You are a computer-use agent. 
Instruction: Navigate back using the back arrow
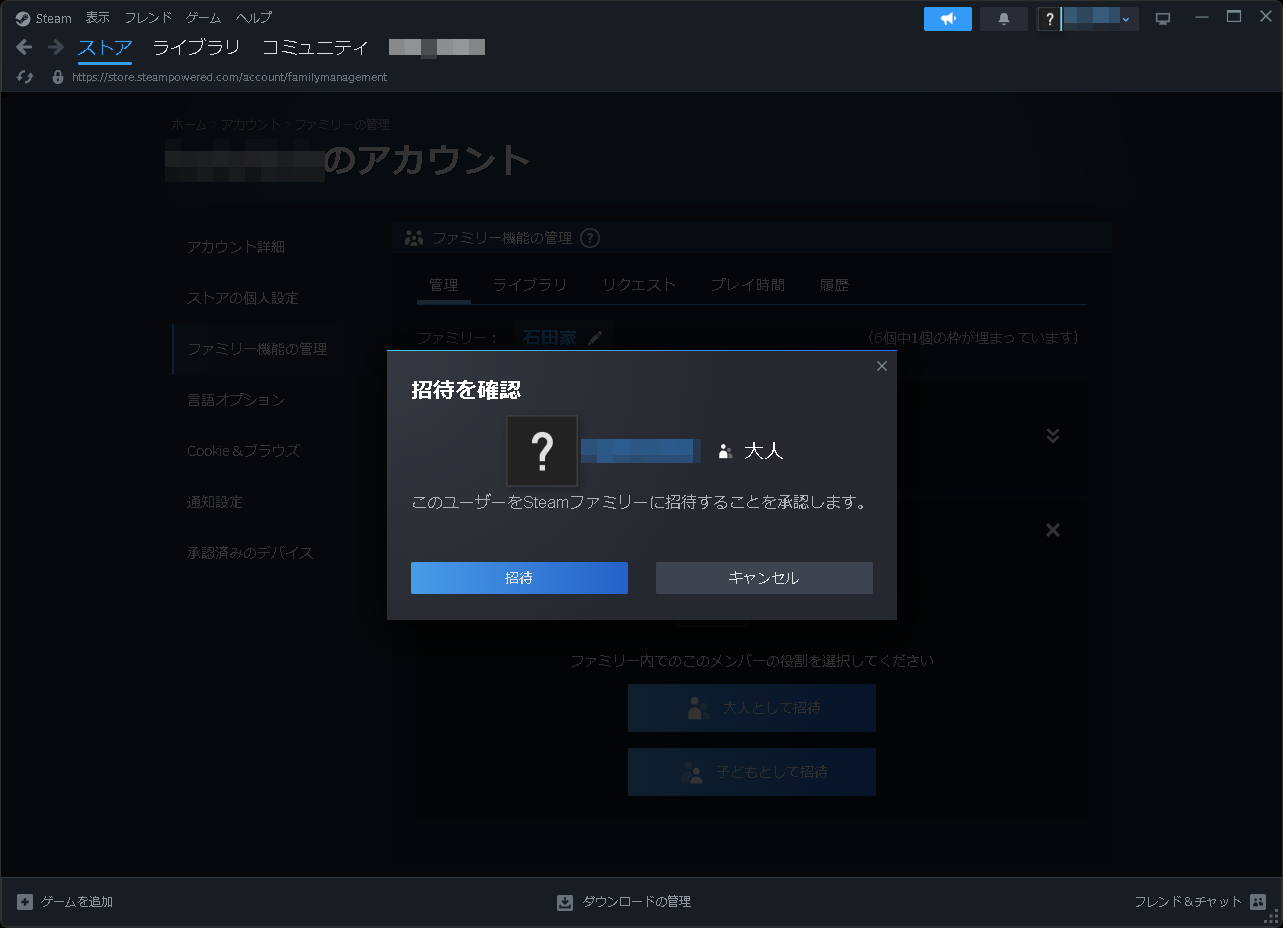tap(23, 46)
